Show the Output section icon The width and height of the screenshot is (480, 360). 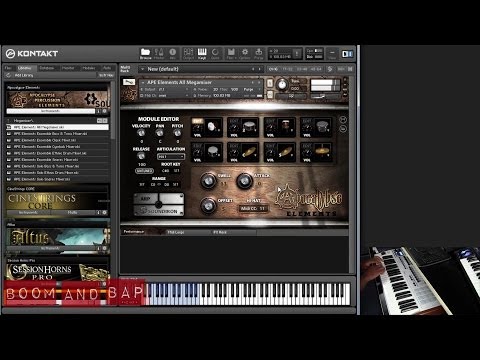pyautogui.click(x=188, y=53)
